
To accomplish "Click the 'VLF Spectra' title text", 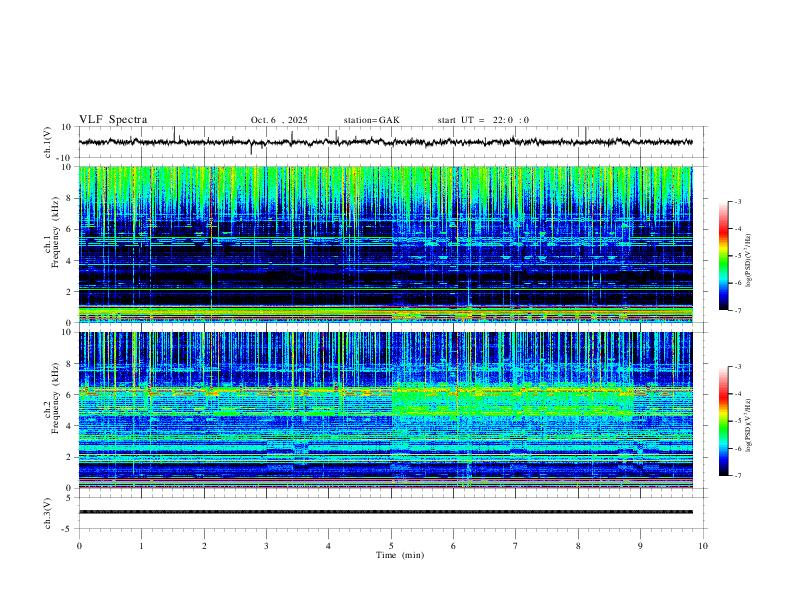I will [x=113, y=120].
